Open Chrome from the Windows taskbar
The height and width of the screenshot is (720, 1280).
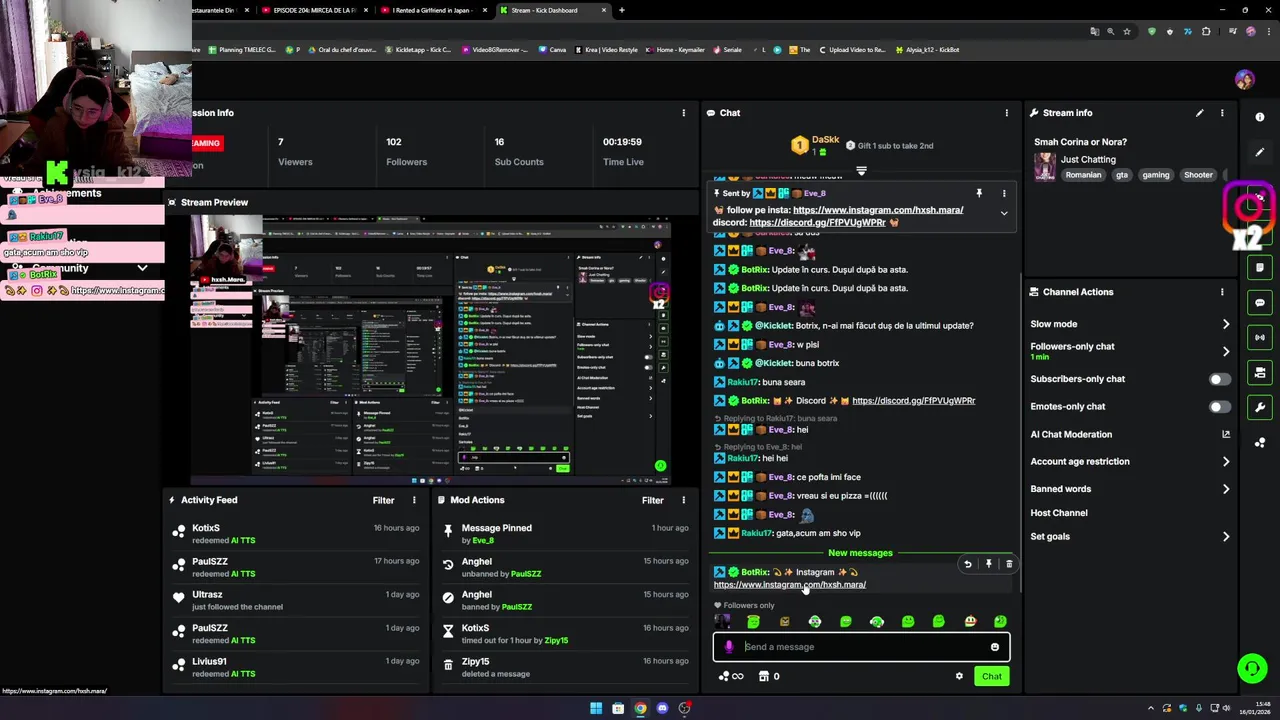click(640, 708)
